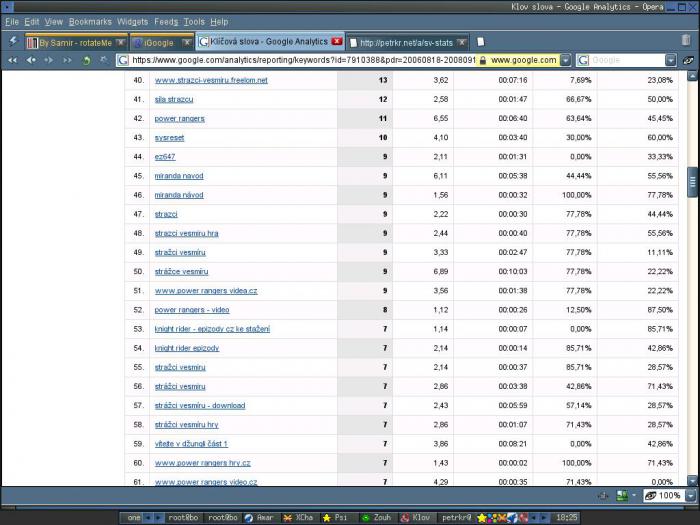Close the petrkr.net tab
Viewport: 700px width, 525px height.
pyautogui.click(x=462, y=42)
